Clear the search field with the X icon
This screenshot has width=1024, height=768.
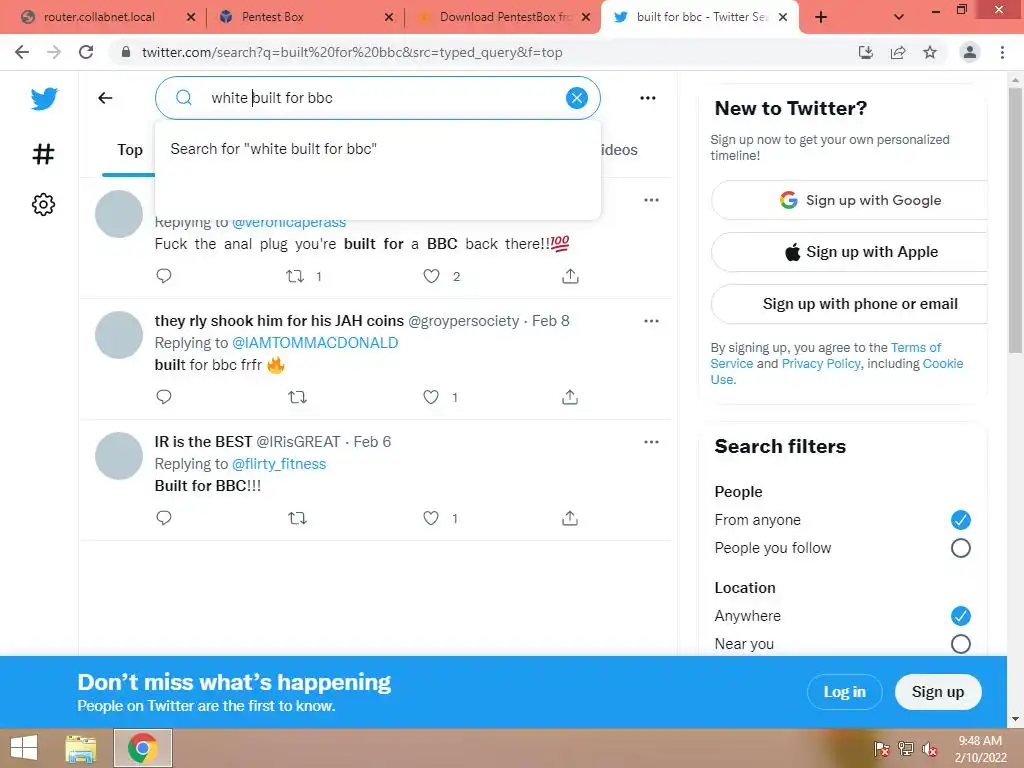tap(577, 98)
